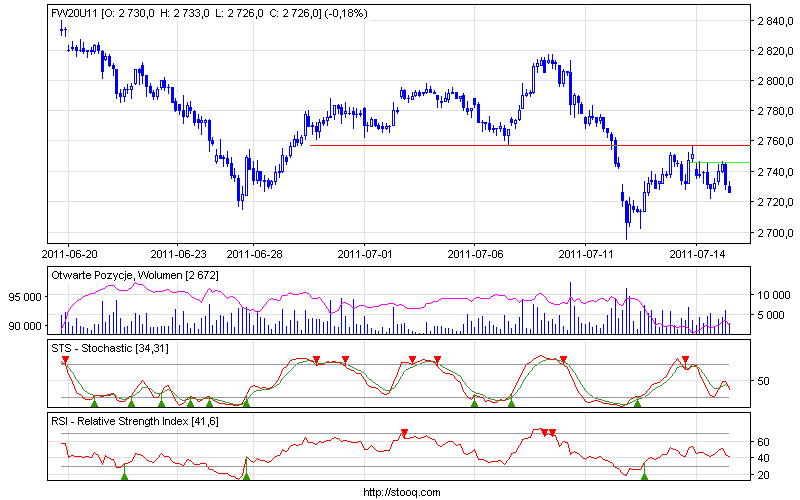Select the 2 800,0 price axis label
Screen dimensions: 800x500
point(776,81)
